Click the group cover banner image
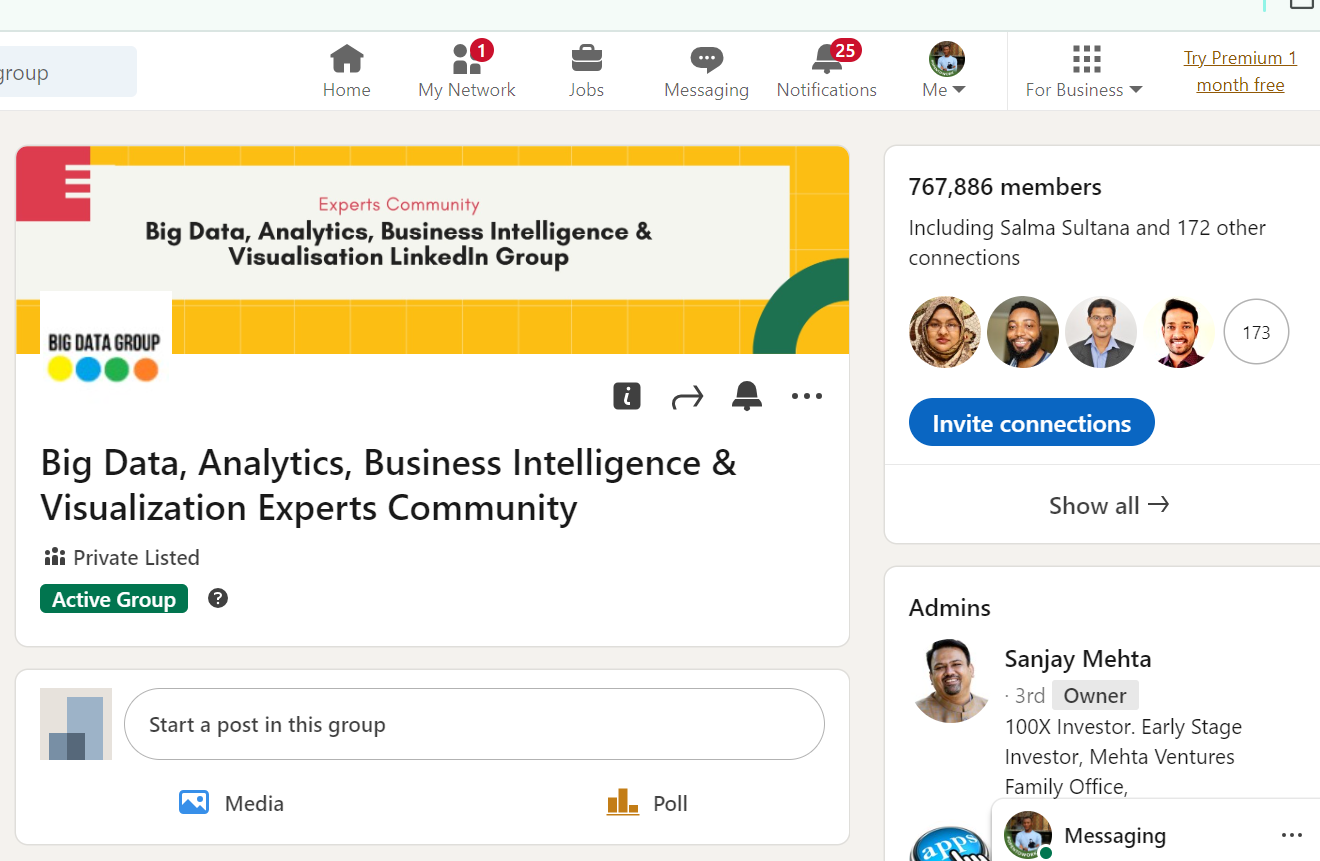Image resolution: width=1320 pixels, height=861 pixels. (x=432, y=250)
